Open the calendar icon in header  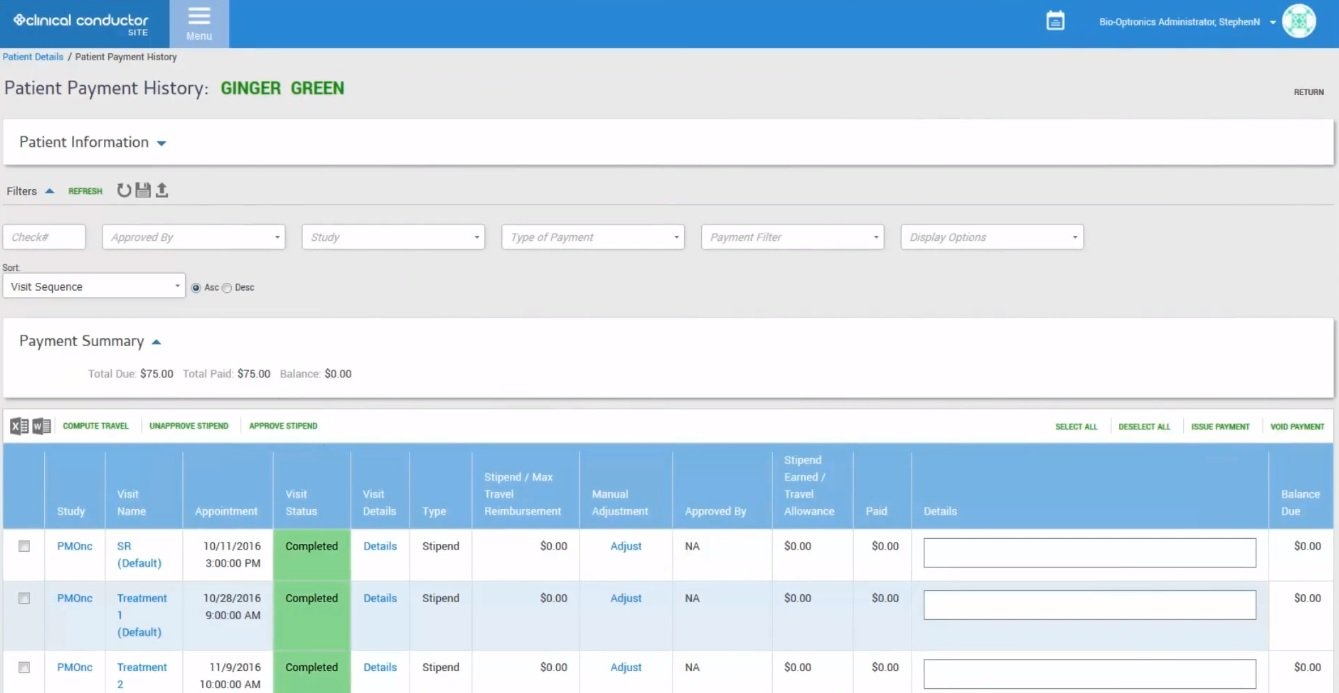[1055, 21]
